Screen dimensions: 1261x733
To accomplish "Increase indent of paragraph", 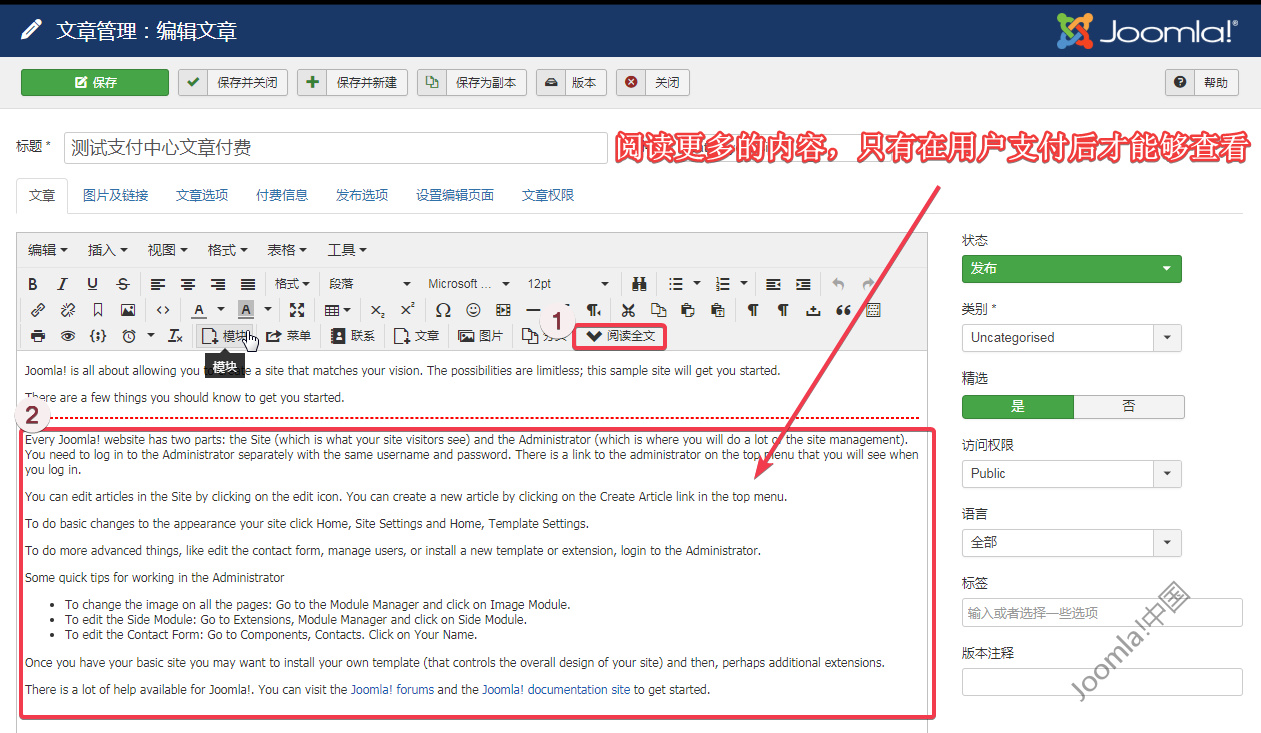I will 803,284.
